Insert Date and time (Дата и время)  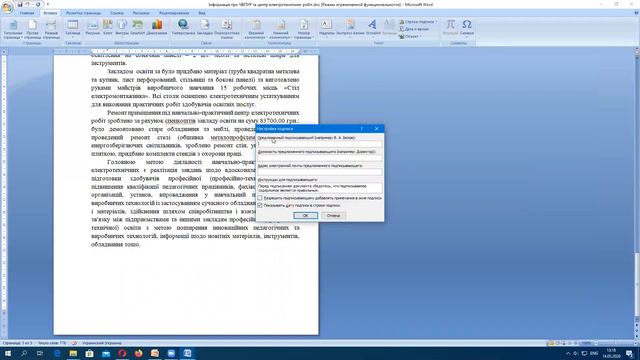click(414, 29)
